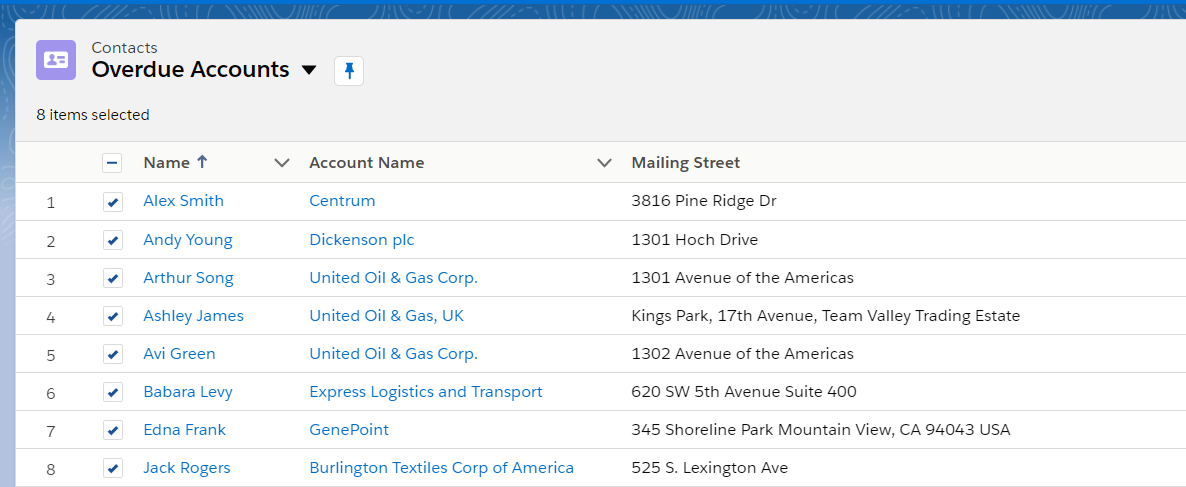Click the address 3816 Pine Ridge Dr
This screenshot has width=1186, height=487.
[x=704, y=201]
